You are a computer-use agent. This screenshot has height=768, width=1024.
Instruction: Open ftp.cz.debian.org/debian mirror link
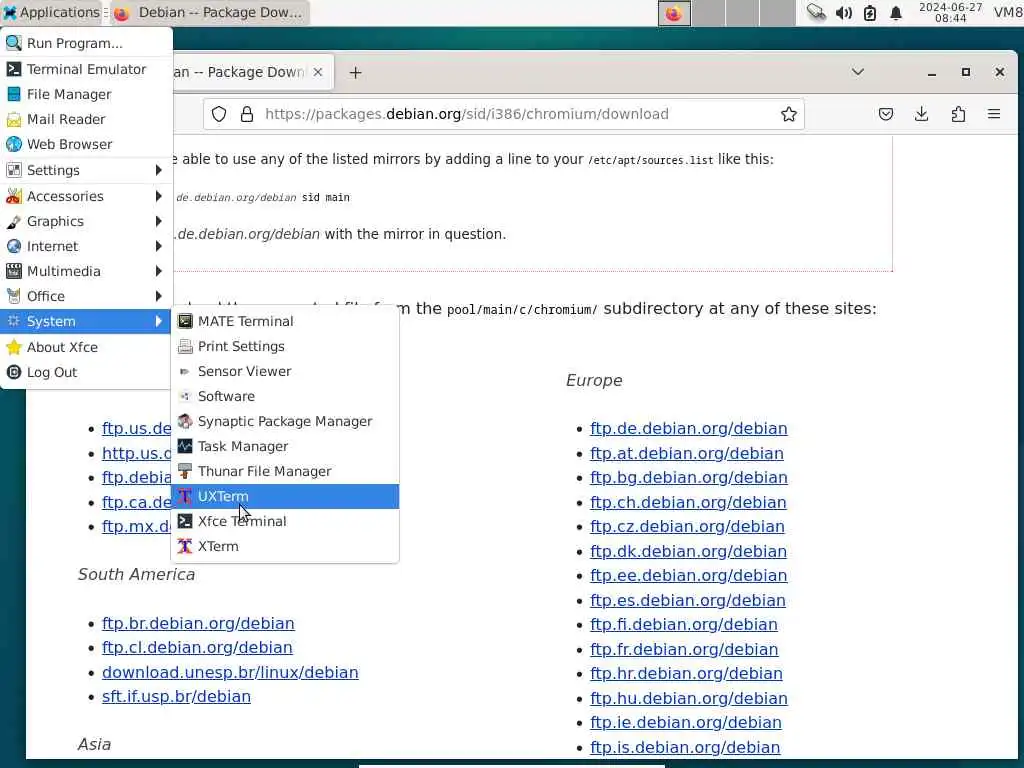(687, 526)
